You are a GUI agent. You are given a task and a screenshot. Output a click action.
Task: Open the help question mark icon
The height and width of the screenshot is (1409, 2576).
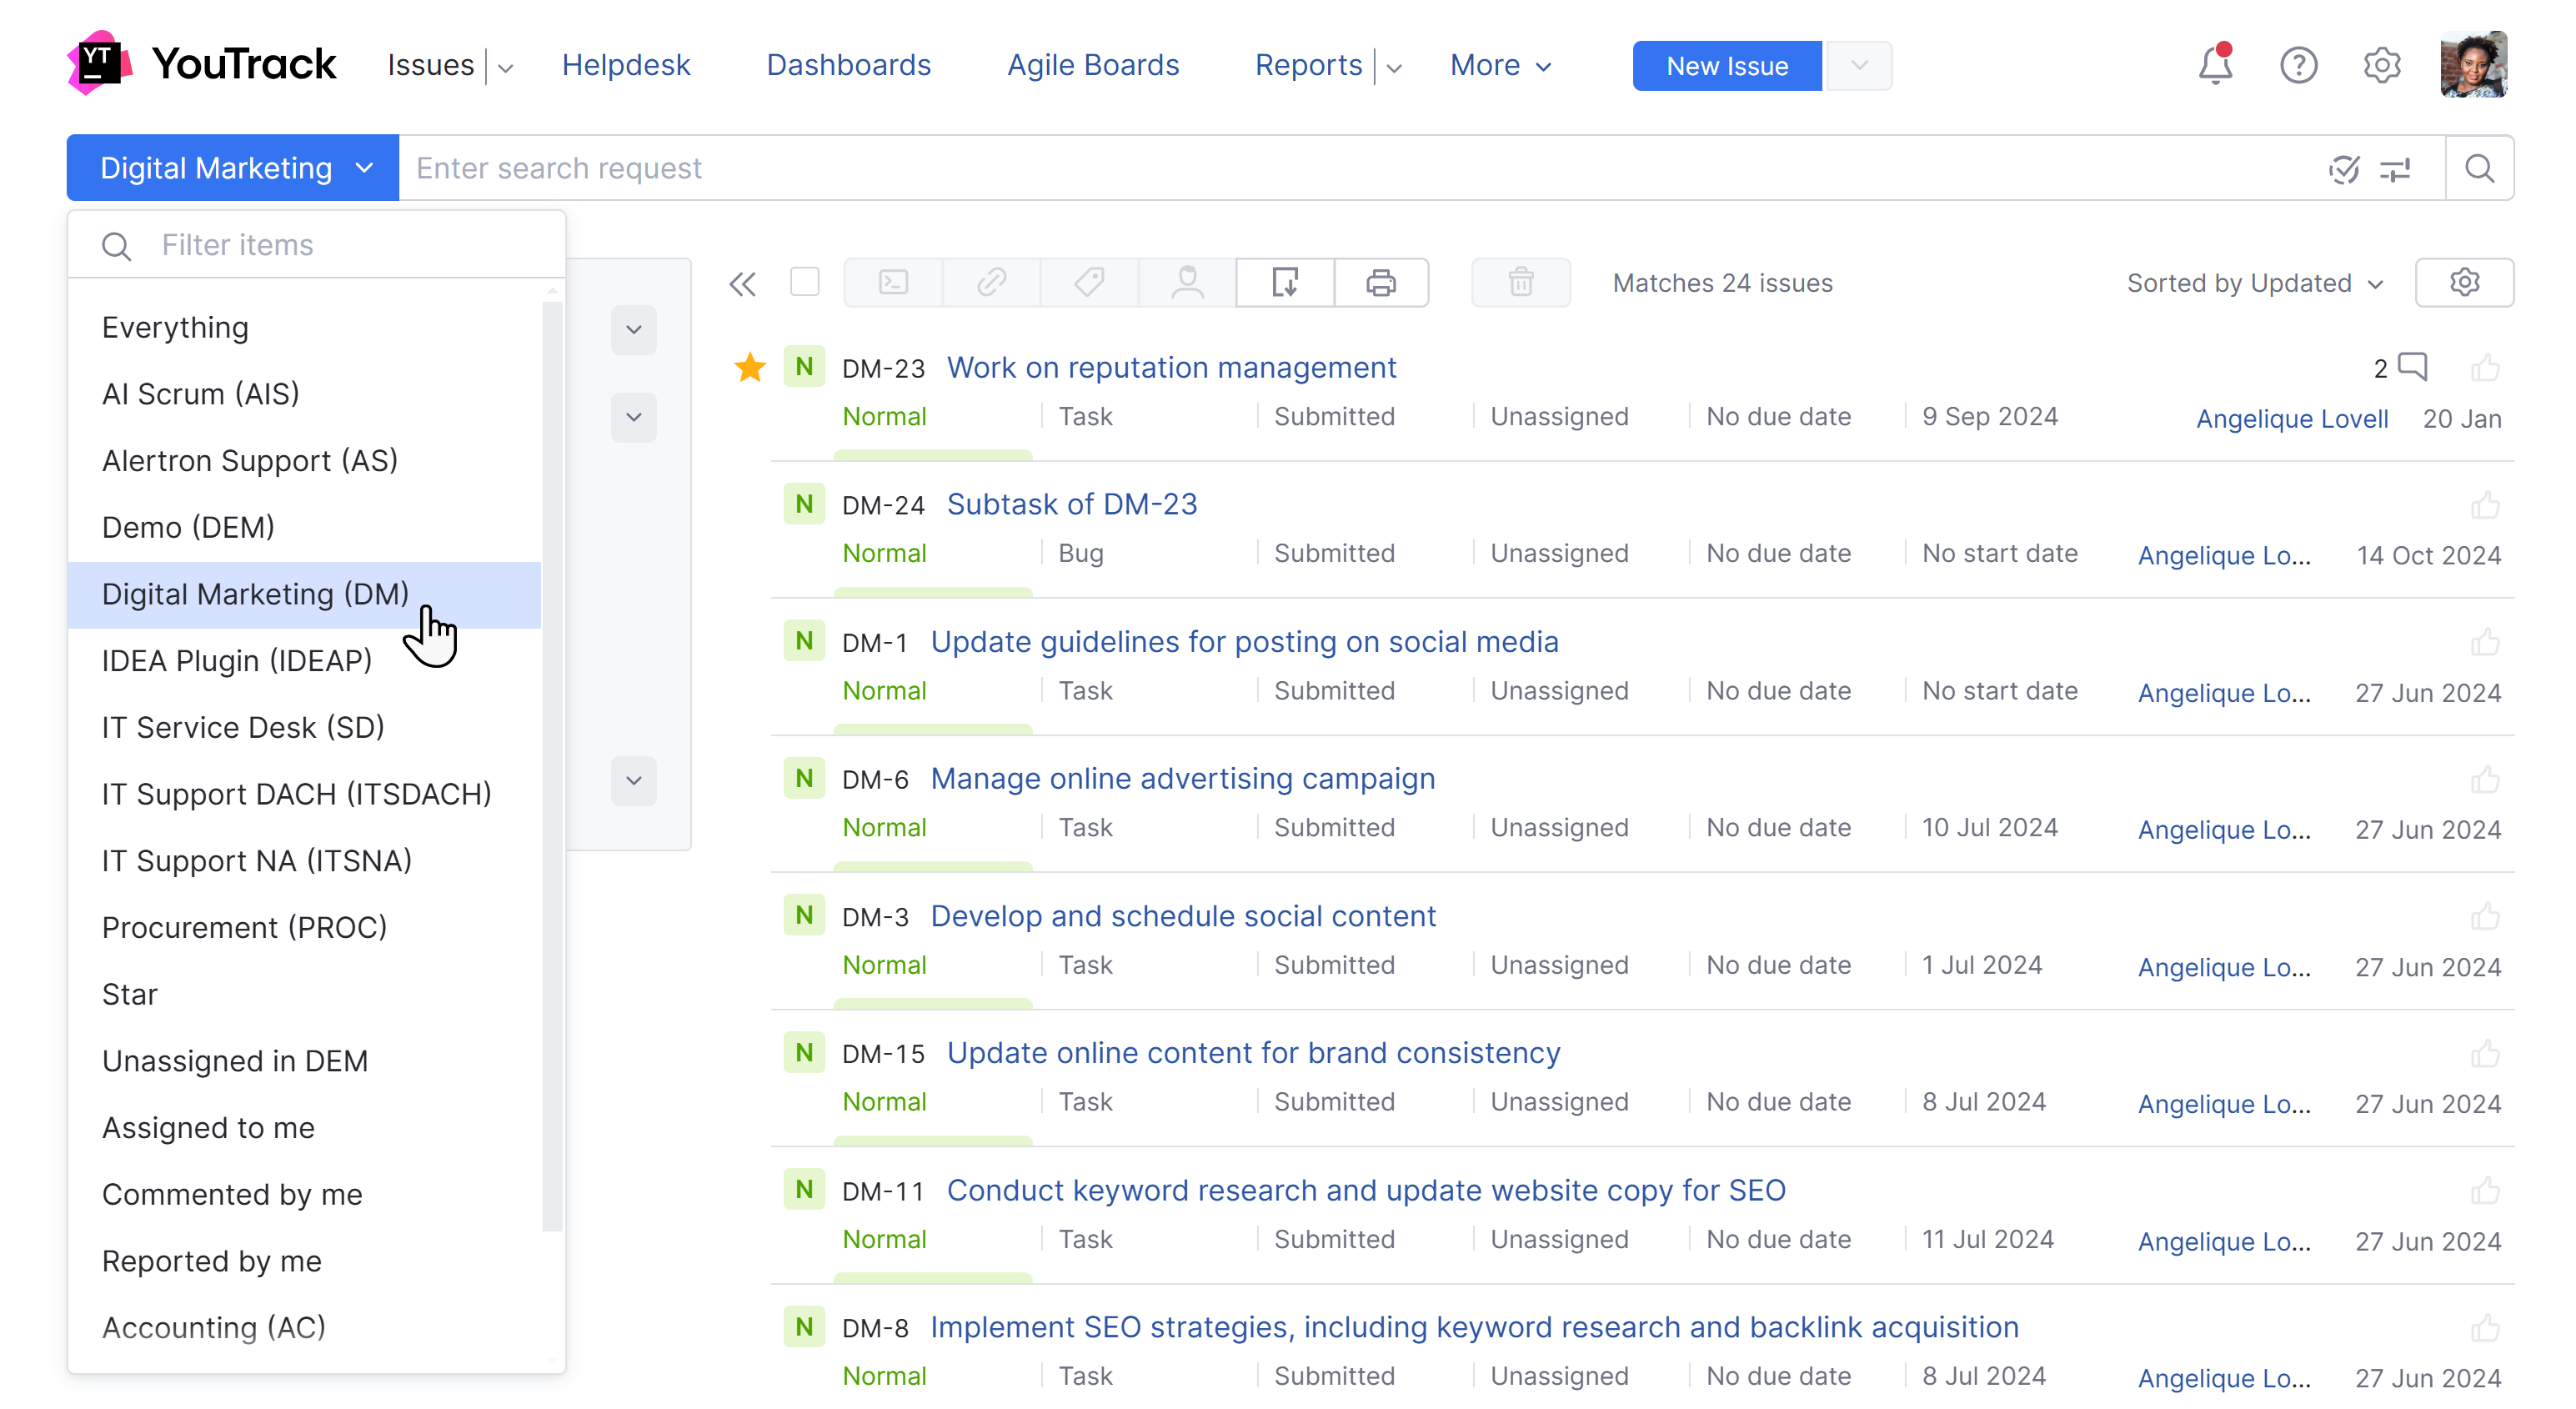[2298, 66]
